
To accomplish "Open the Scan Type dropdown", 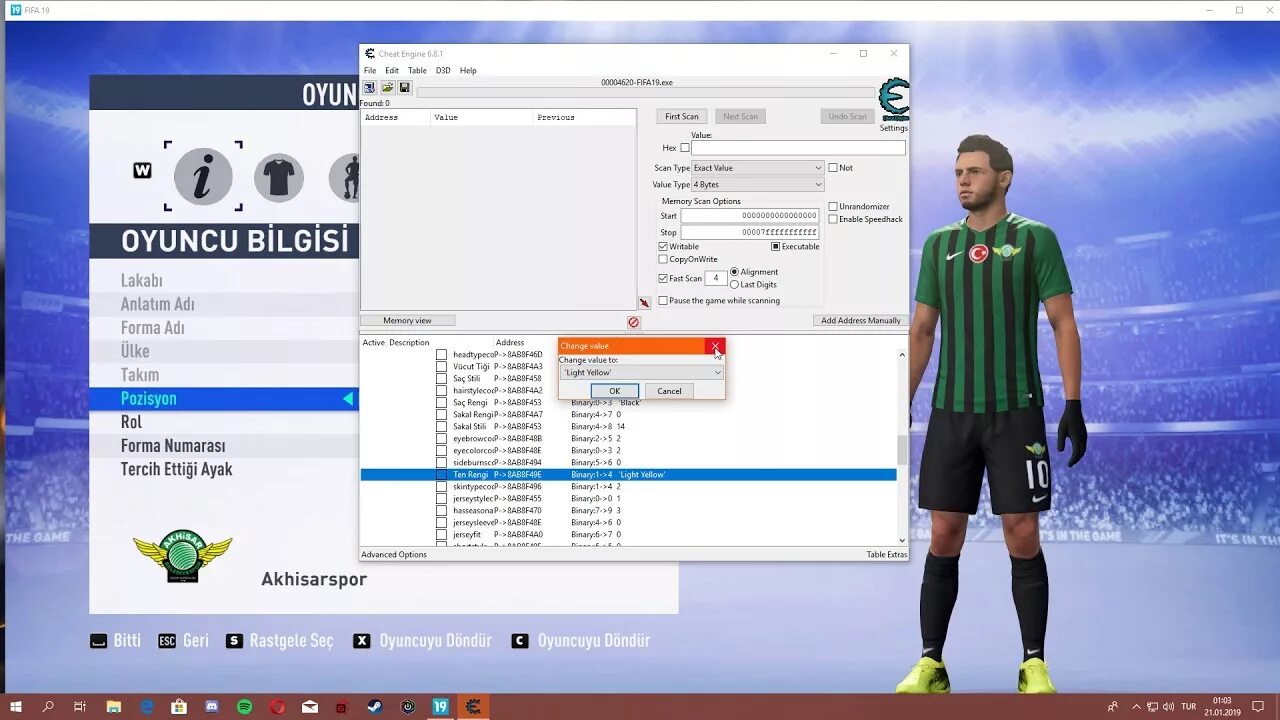I will tap(758, 168).
